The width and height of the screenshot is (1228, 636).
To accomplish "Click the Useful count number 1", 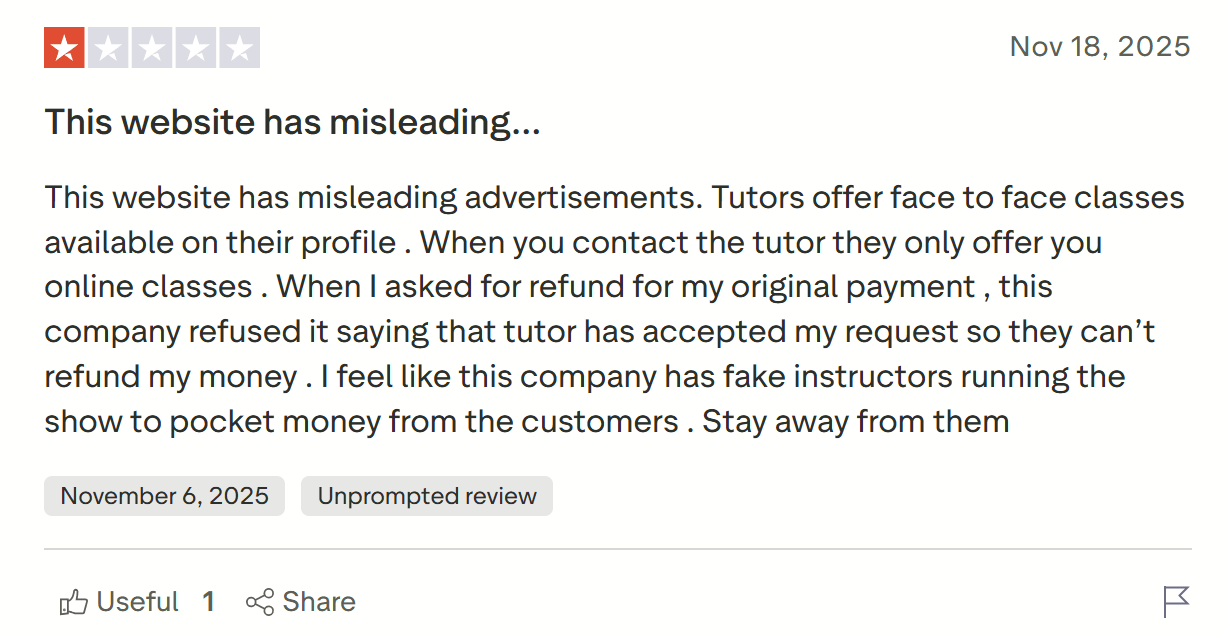I will (208, 602).
